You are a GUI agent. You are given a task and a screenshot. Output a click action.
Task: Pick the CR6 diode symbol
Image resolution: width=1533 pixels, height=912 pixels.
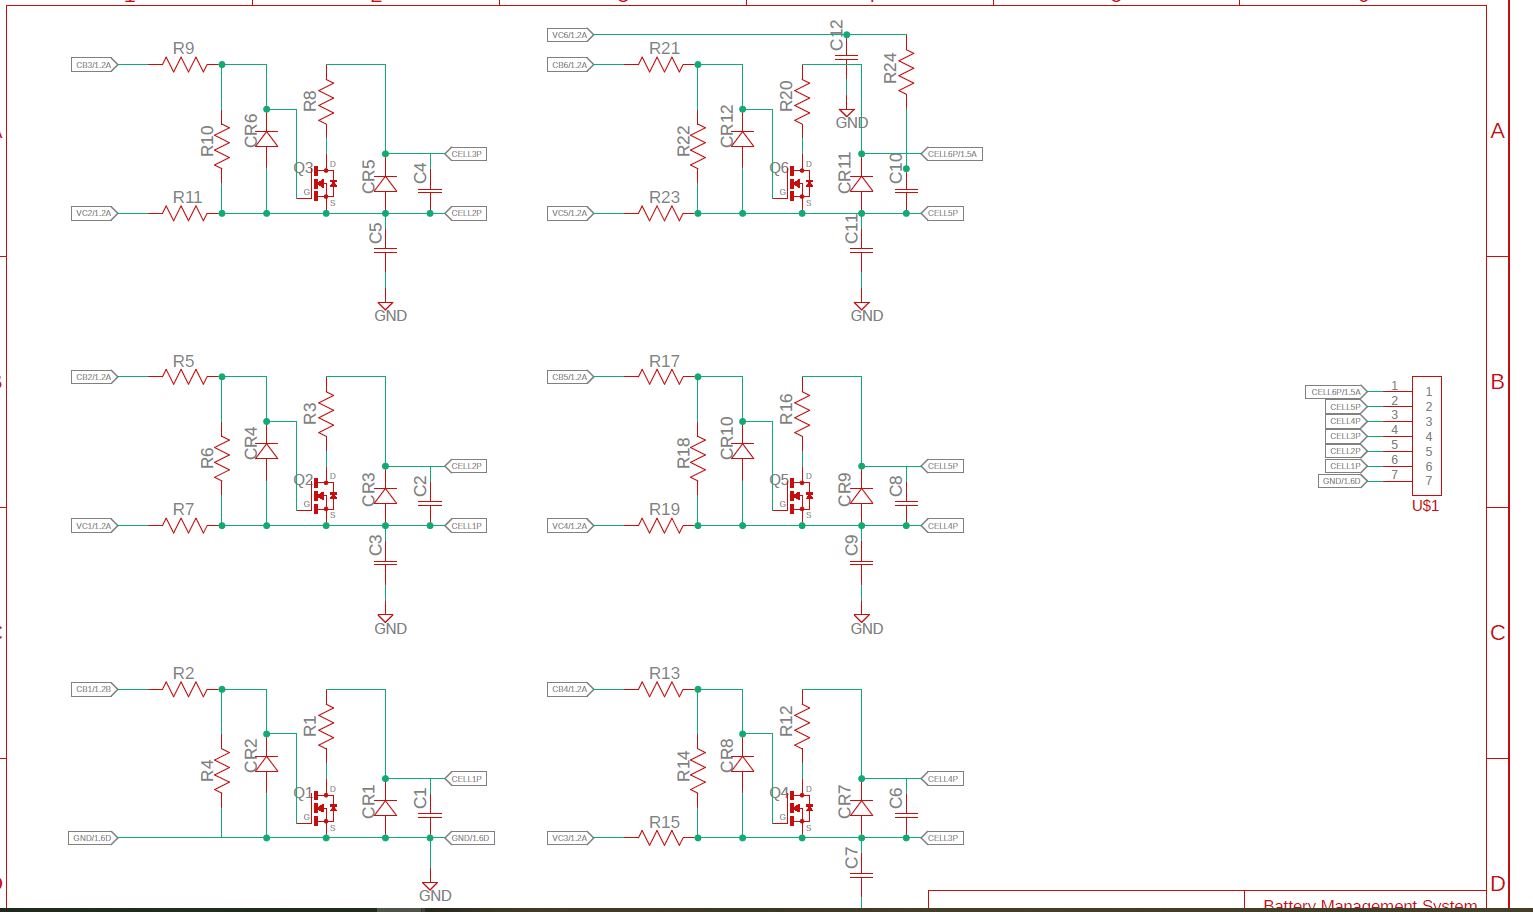tap(267, 138)
